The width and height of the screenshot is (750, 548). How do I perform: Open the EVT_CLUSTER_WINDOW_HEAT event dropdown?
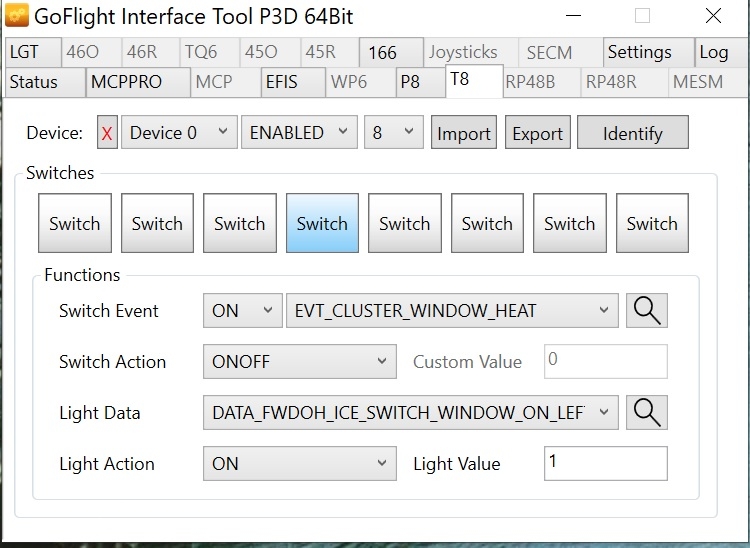click(x=452, y=311)
